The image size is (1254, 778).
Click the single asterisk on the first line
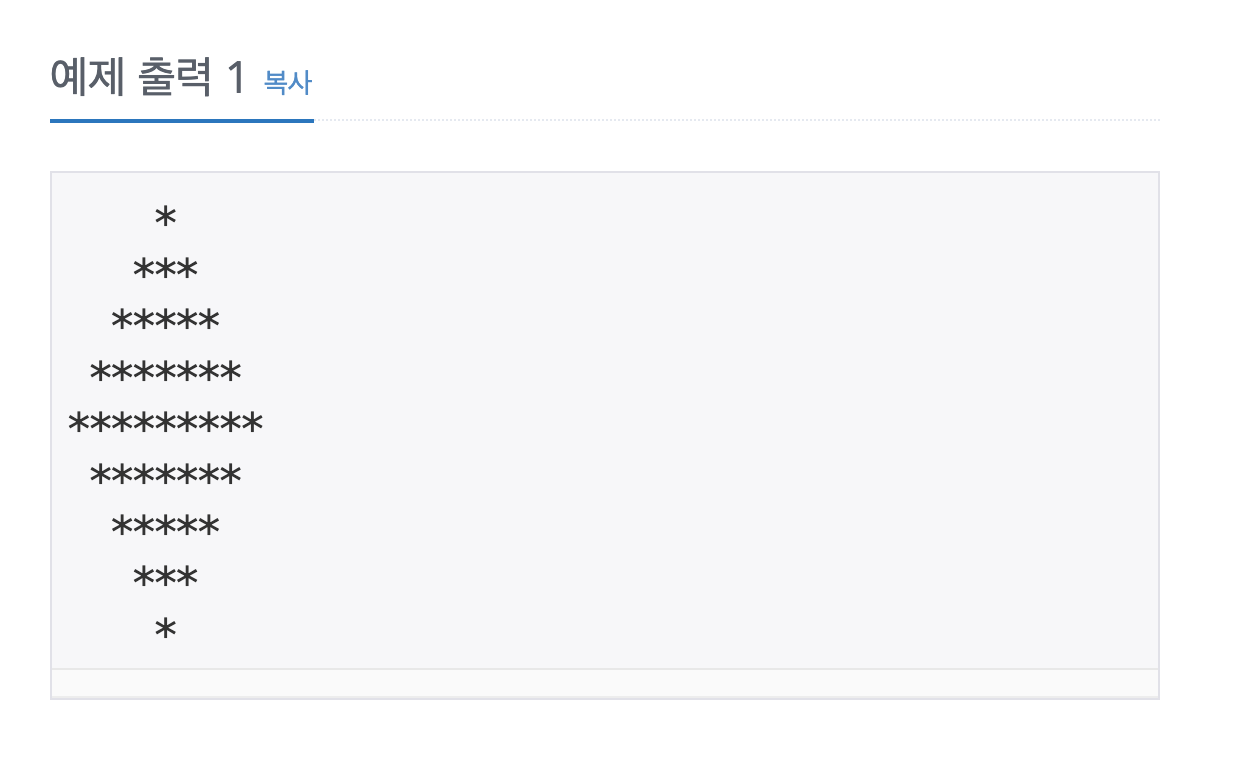tap(165, 214)
